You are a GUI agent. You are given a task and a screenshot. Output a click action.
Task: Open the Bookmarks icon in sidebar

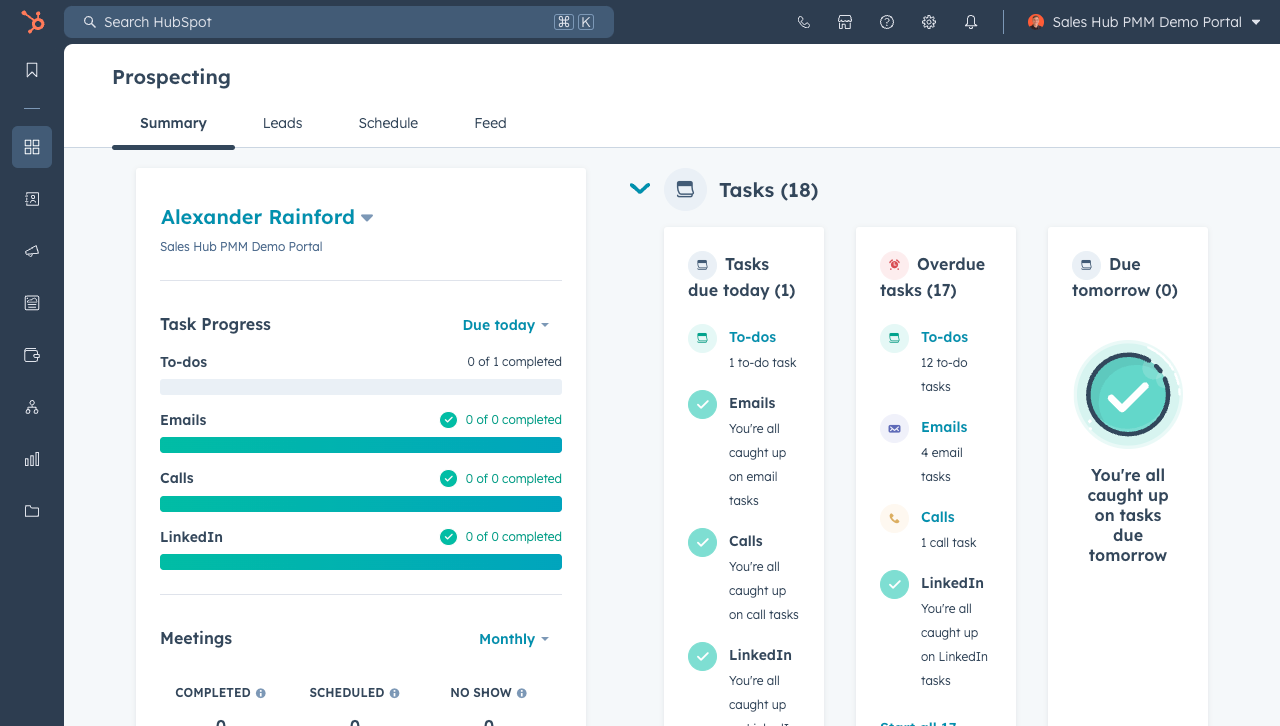pos(32,70)
